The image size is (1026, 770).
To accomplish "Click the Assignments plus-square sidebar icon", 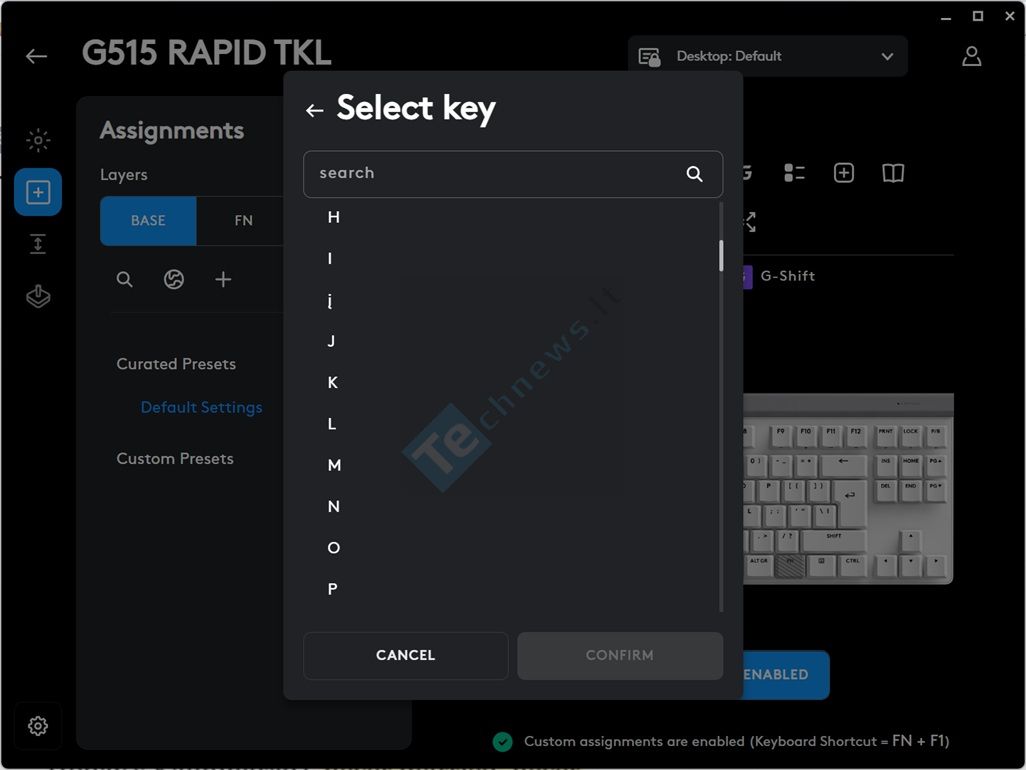I will pos(38,192).
